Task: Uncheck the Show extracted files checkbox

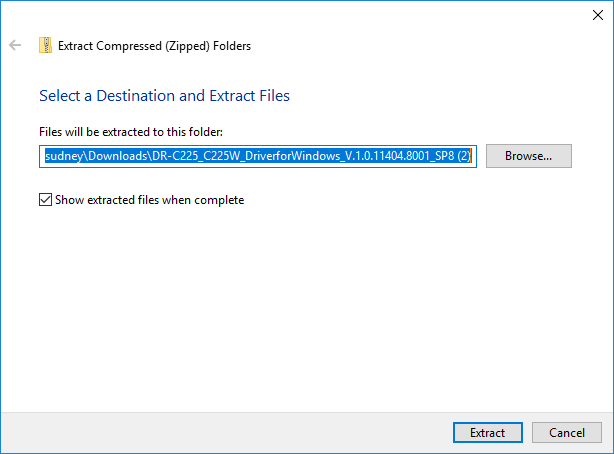Action: click(45, 200)
